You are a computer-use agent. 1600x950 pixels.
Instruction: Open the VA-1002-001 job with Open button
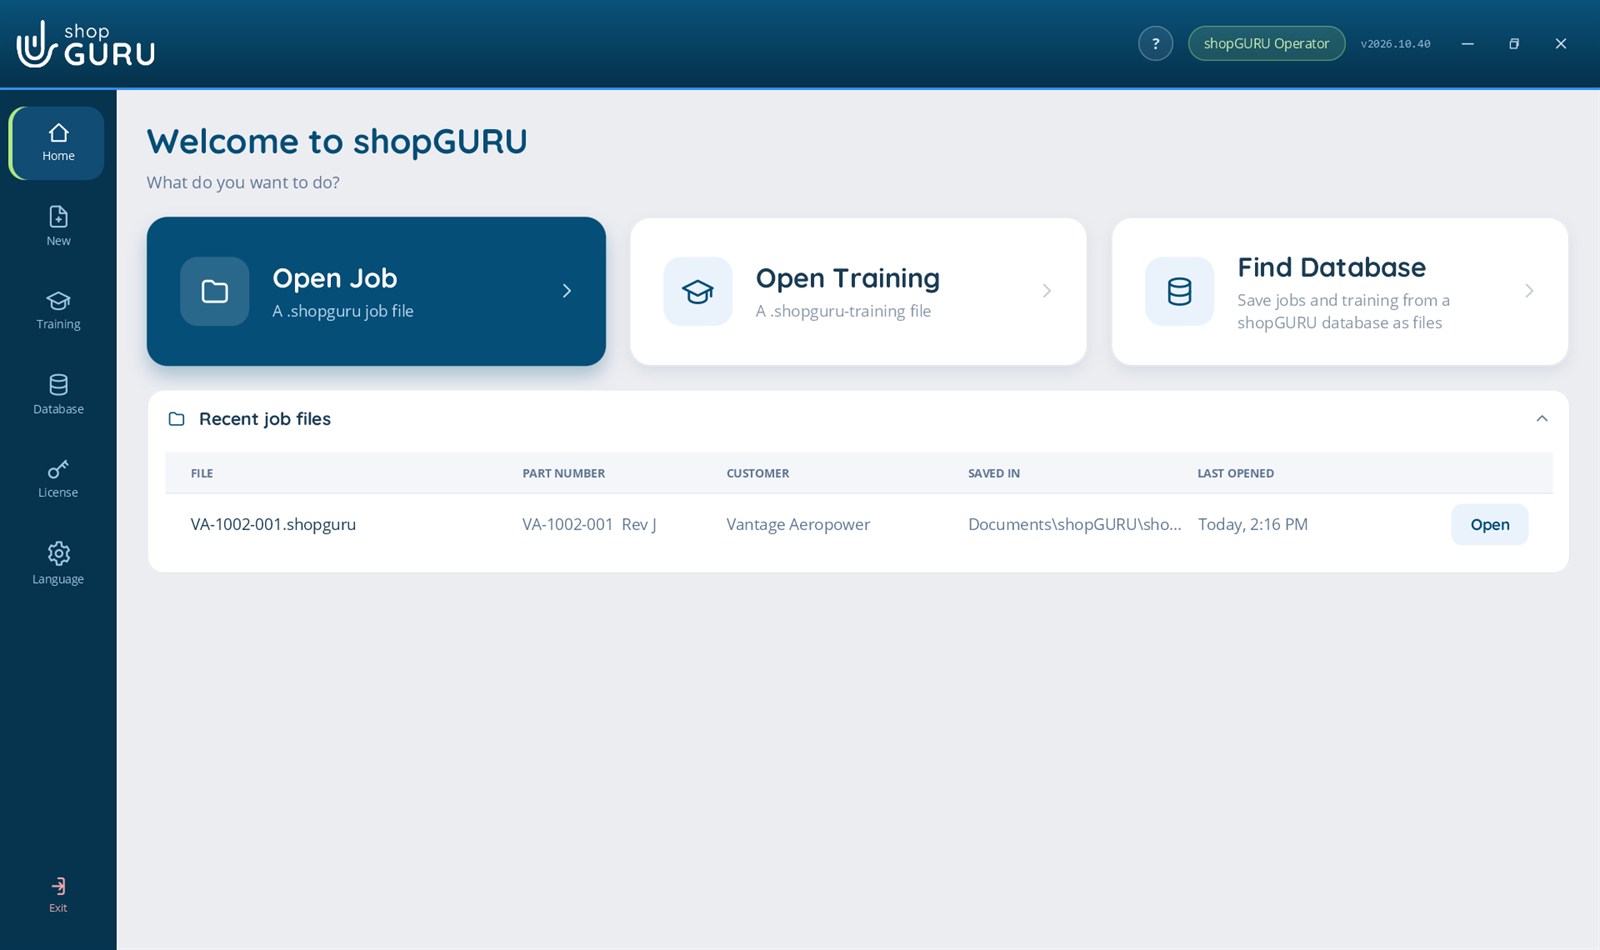1489,524
